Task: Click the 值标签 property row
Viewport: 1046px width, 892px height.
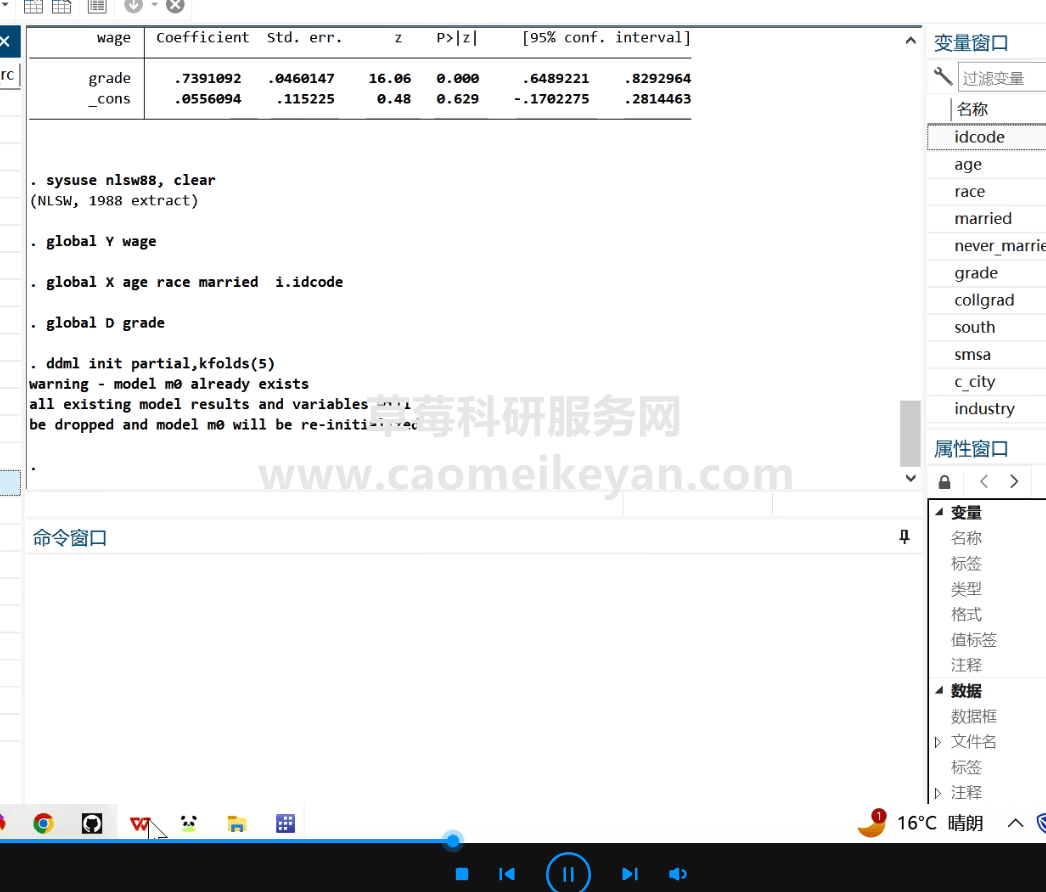Action: (973, 640)
